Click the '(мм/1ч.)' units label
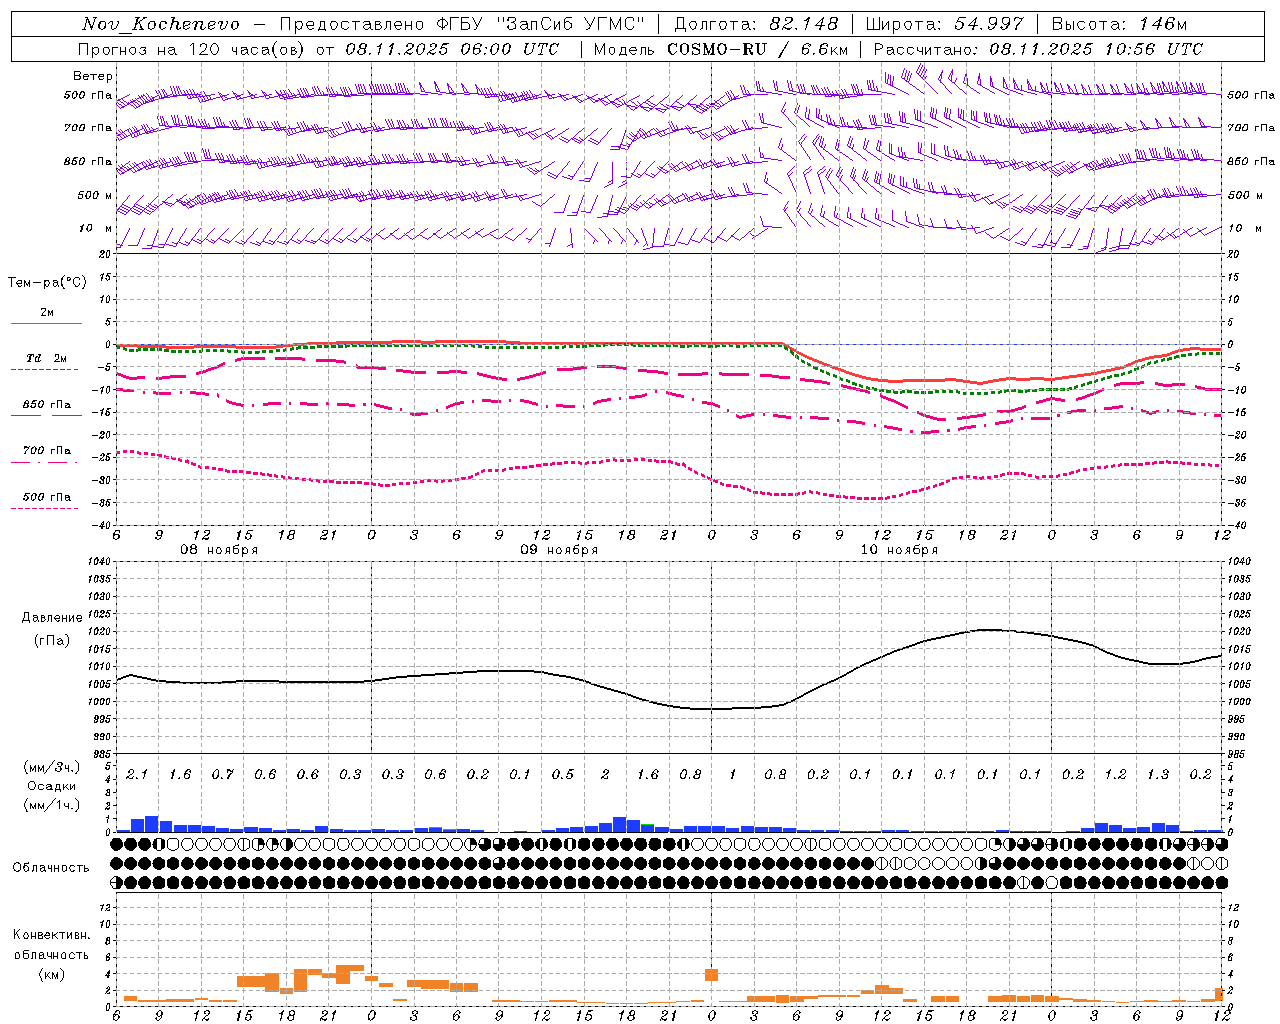Image resolution: width=1280 pixels, height=1024 pixels. click(52, 805)
